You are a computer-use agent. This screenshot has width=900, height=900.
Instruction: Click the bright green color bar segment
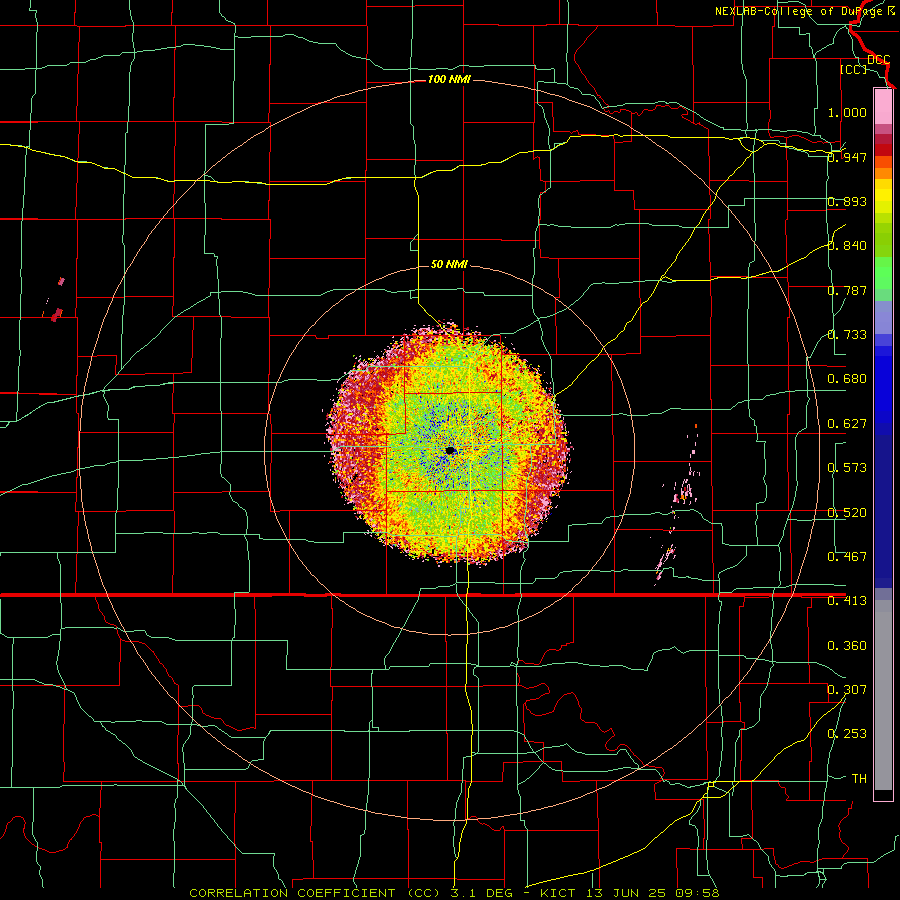coord(883,273)
